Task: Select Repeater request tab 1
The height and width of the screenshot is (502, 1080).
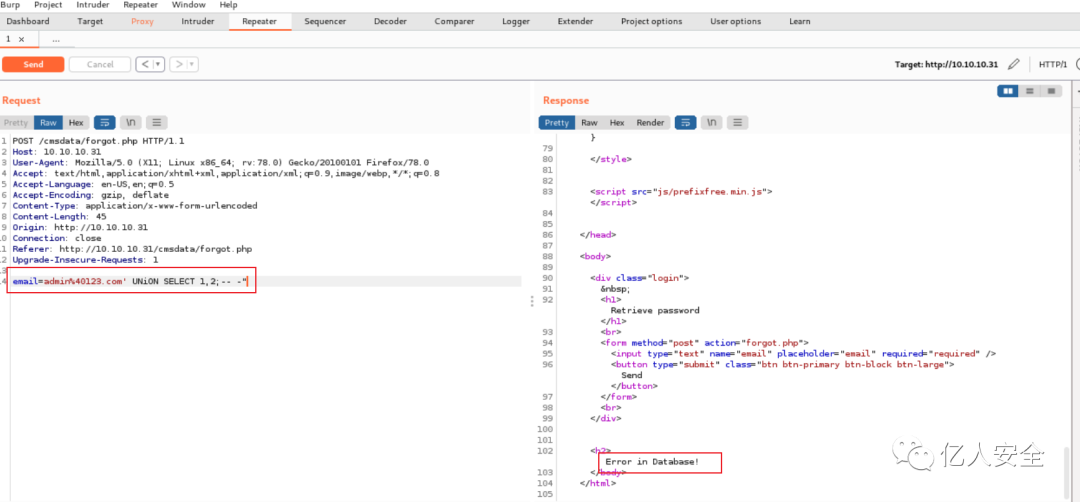Action: tap(9, 39)
